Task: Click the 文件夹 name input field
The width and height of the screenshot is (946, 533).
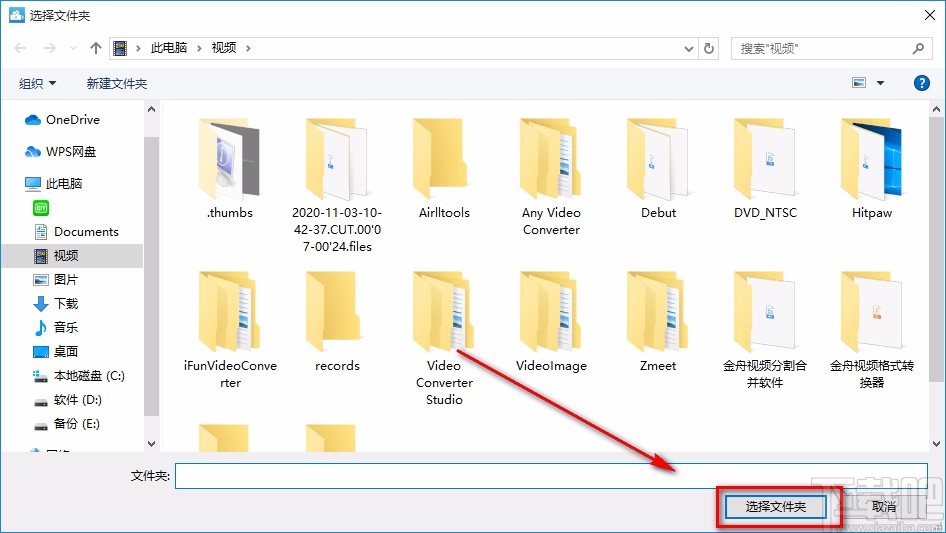Action: point(551,476)
